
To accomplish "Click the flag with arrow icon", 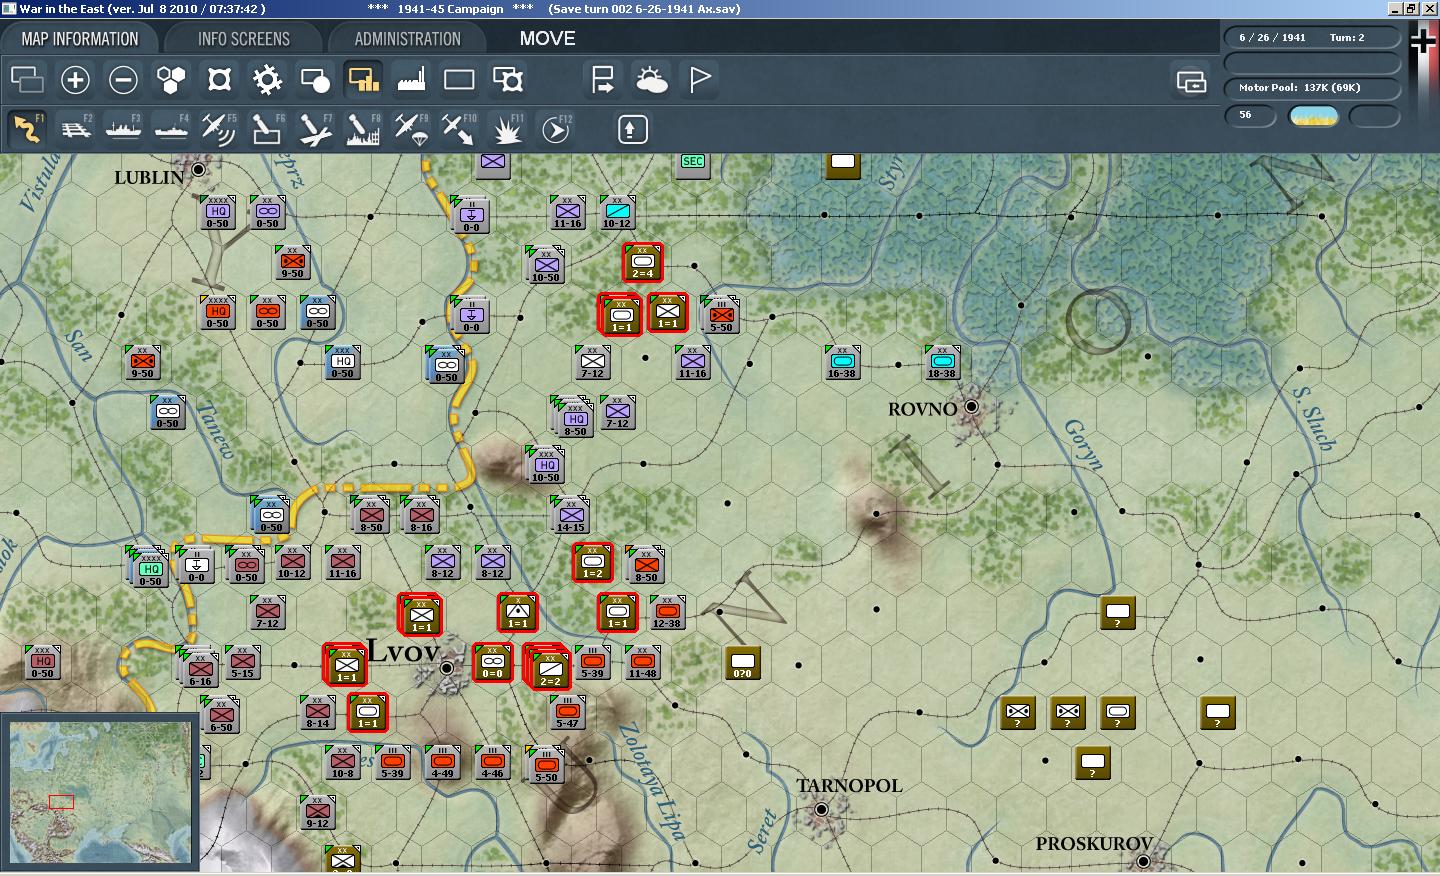I will [x=603, y=79].
